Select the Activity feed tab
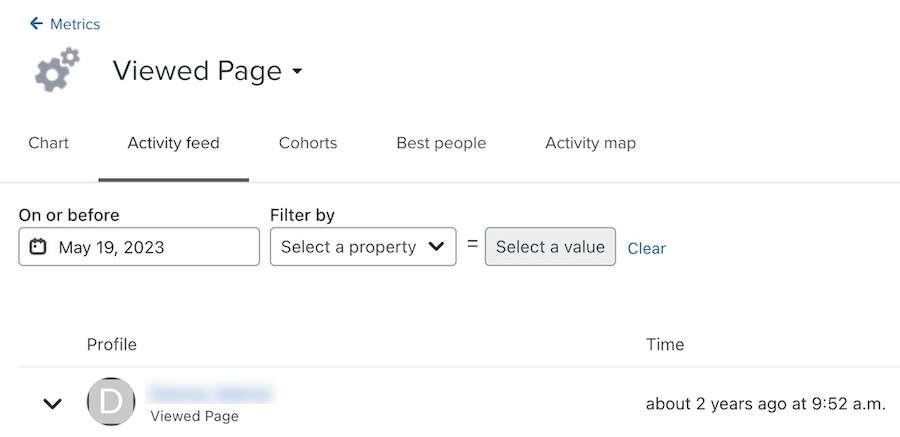The image size is (900, 437). 173,143
